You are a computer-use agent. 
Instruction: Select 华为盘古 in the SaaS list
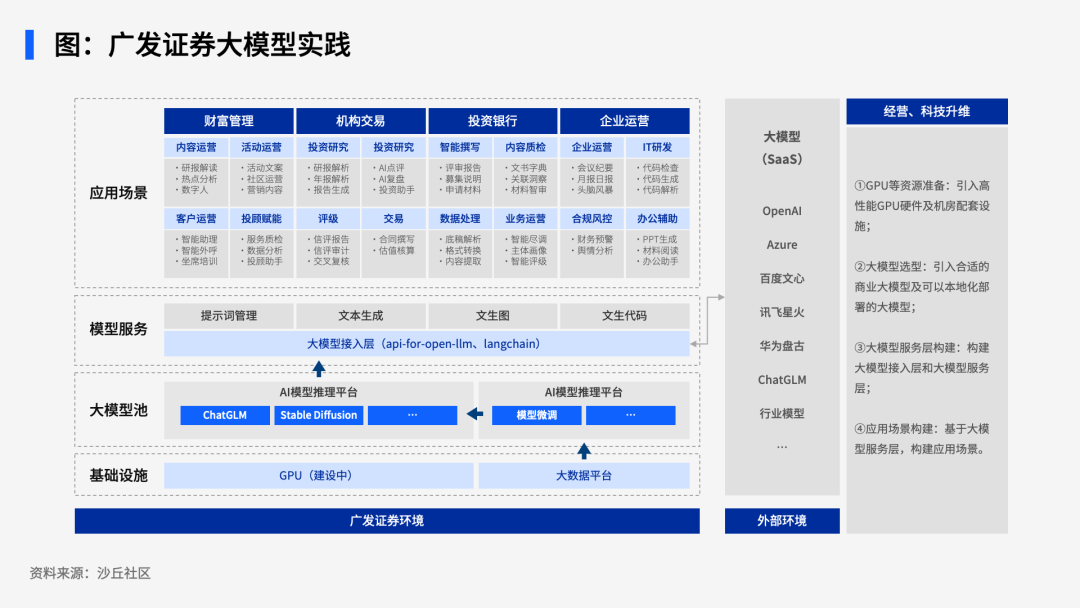coord(782,346)
